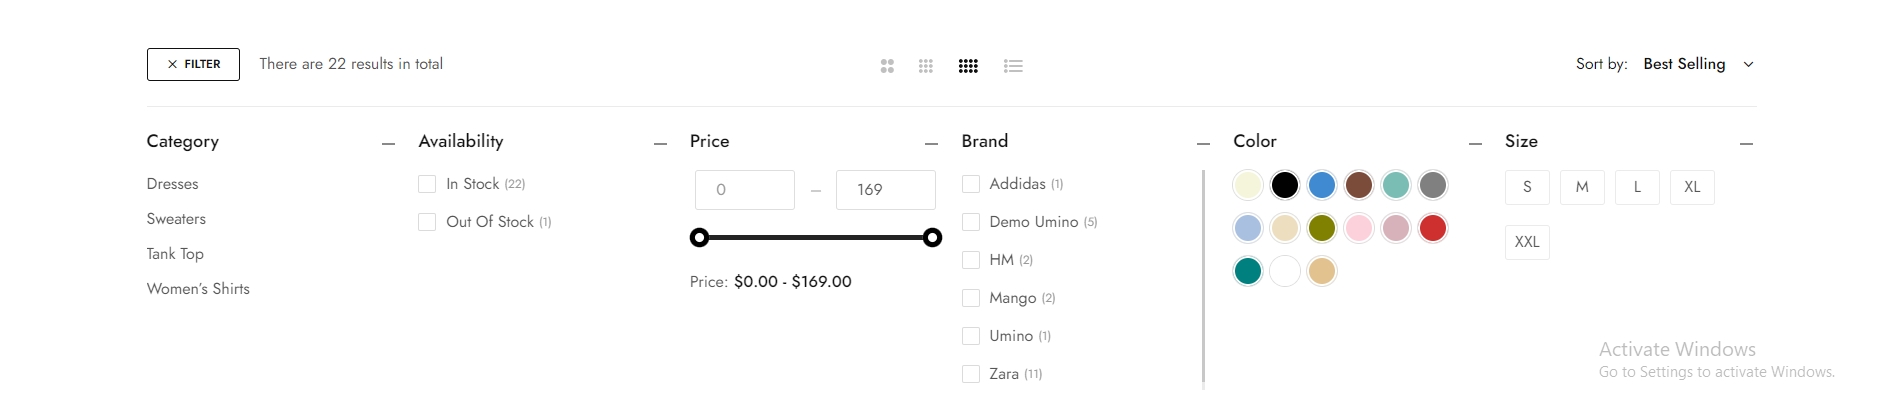This screenshot has width=1894, height=409.
Task: Select the four-column grid view icon
Action: point(968,66)
